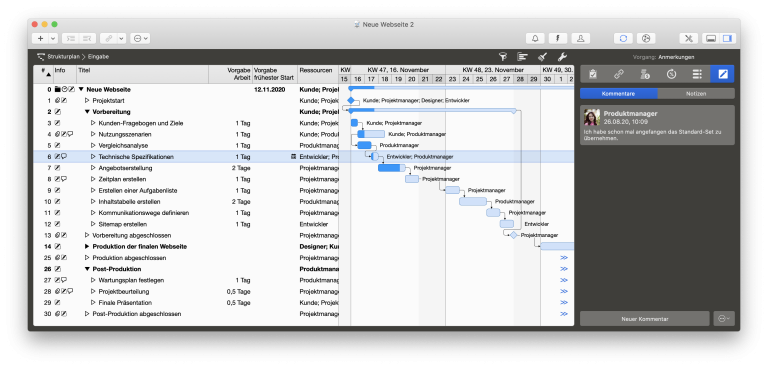
Task: Toggle the right inspector sidebar
Action: (x=727, y=38)
